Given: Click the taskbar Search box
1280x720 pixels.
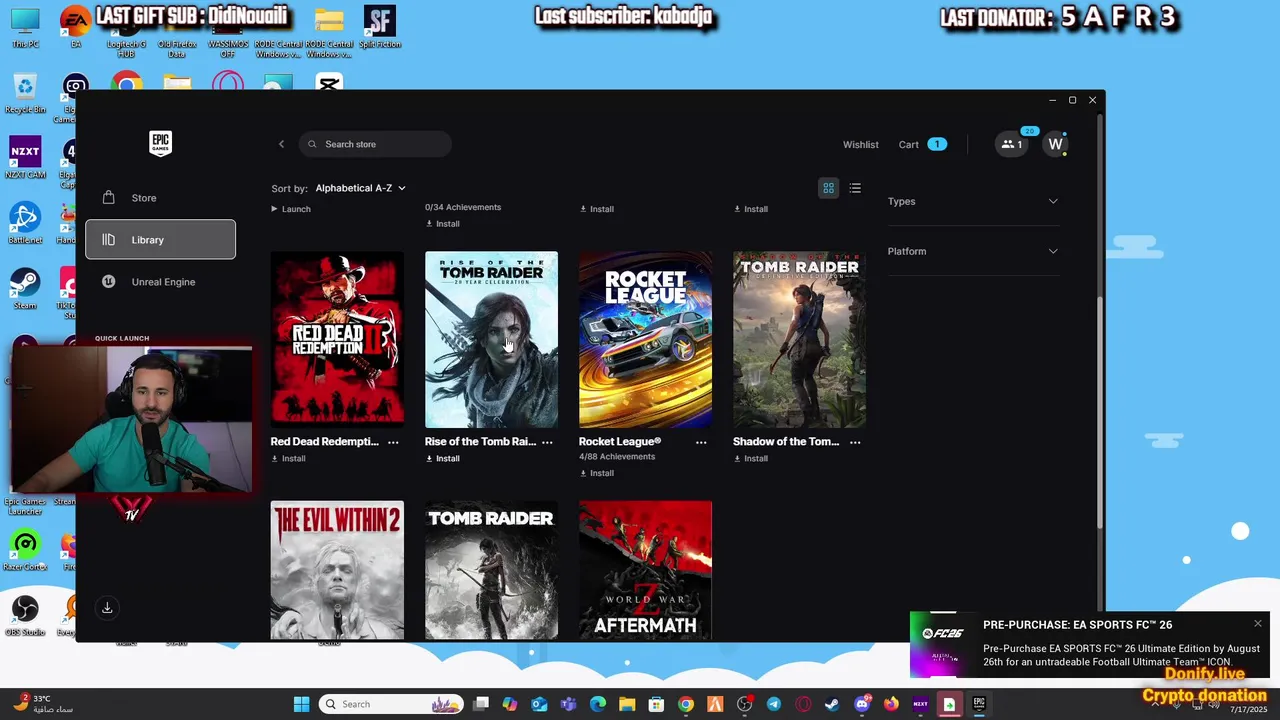Looking at the screenshot, I should (x=391, y=704).
